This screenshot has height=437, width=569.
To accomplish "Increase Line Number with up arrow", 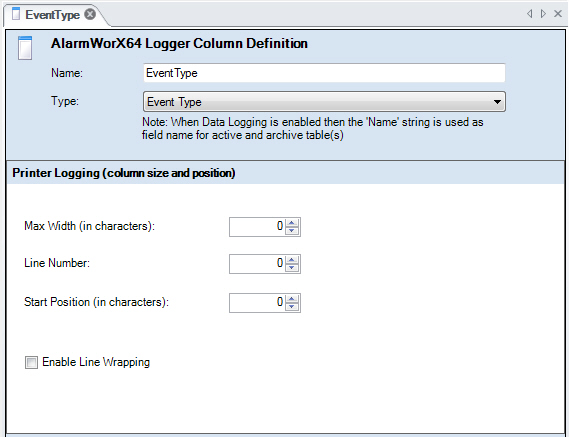I will (292, 260).
